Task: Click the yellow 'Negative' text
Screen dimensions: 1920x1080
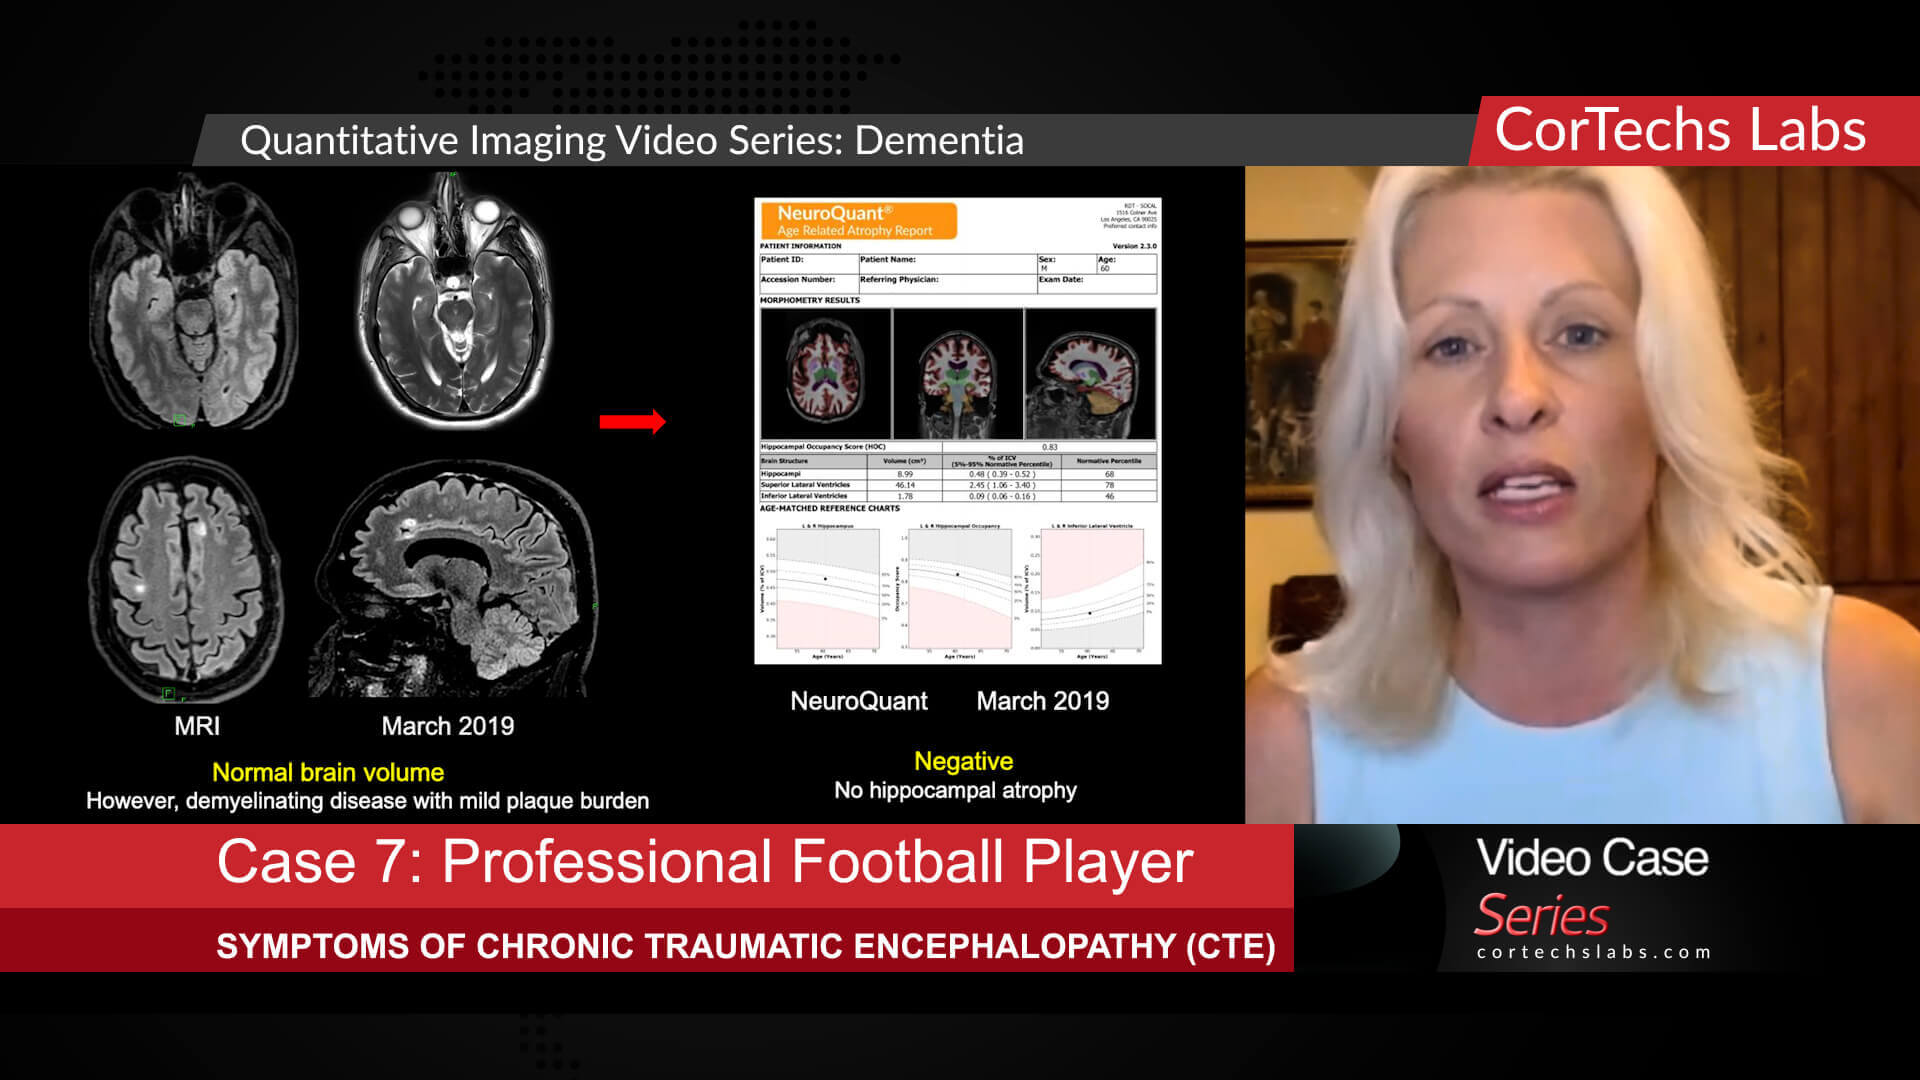Action: click(963, 761)
